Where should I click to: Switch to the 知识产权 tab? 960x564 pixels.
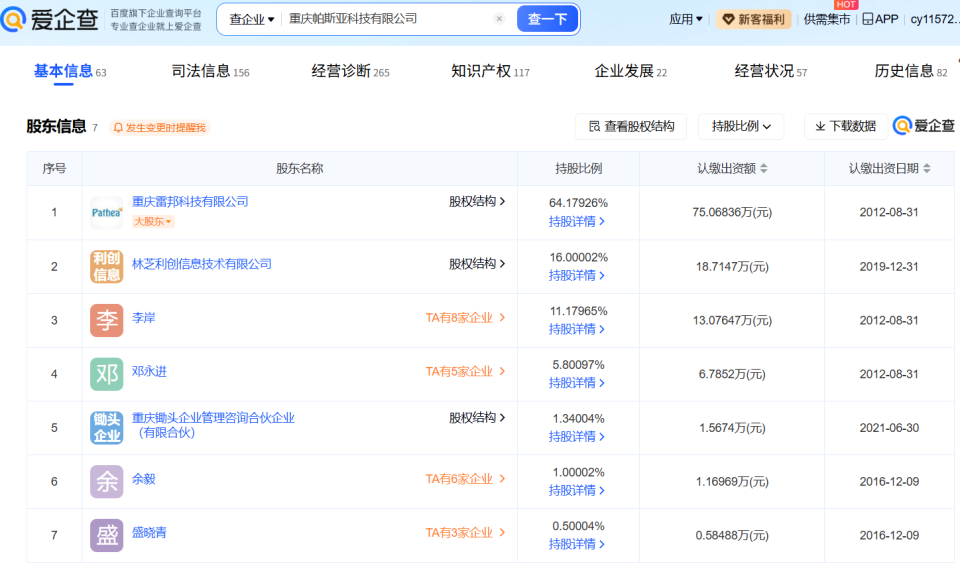pyautogui.click(x=490, y=71)
